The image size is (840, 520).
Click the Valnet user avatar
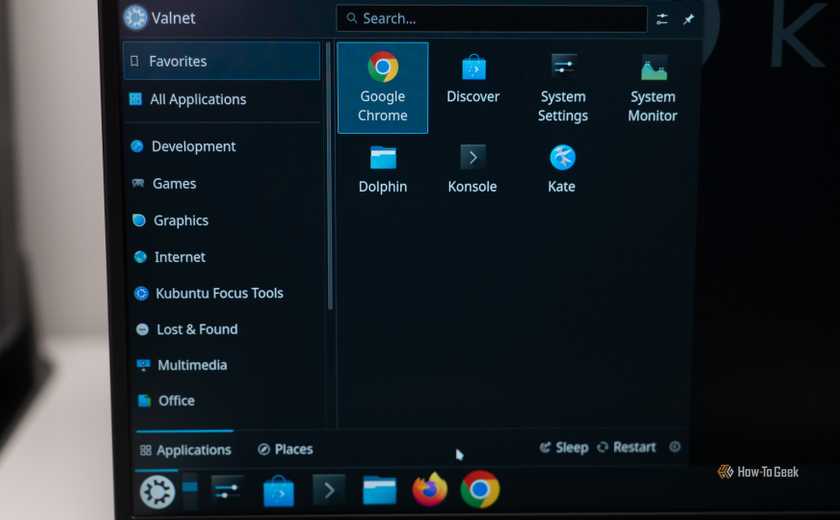pos(135,17)
